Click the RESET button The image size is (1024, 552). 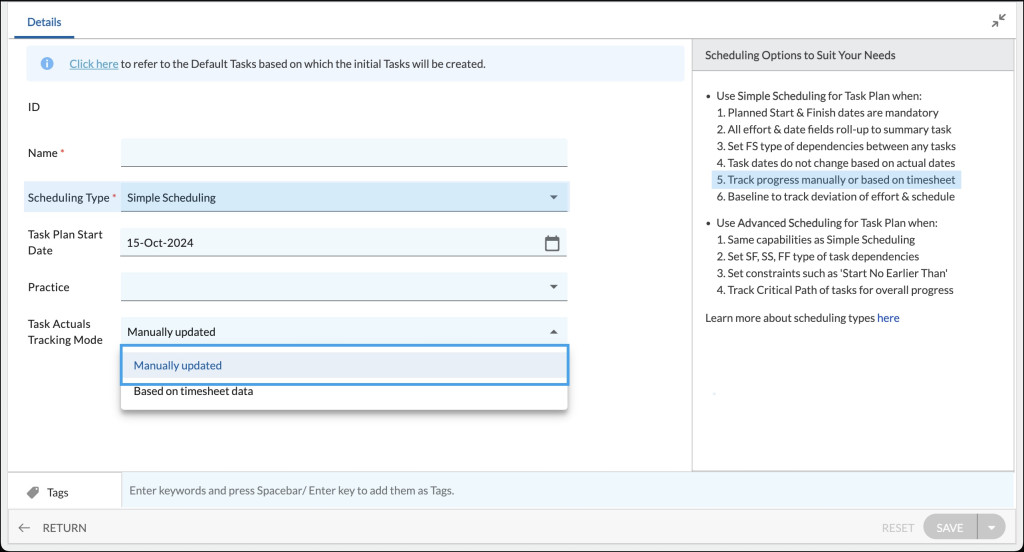coord(898,528)
